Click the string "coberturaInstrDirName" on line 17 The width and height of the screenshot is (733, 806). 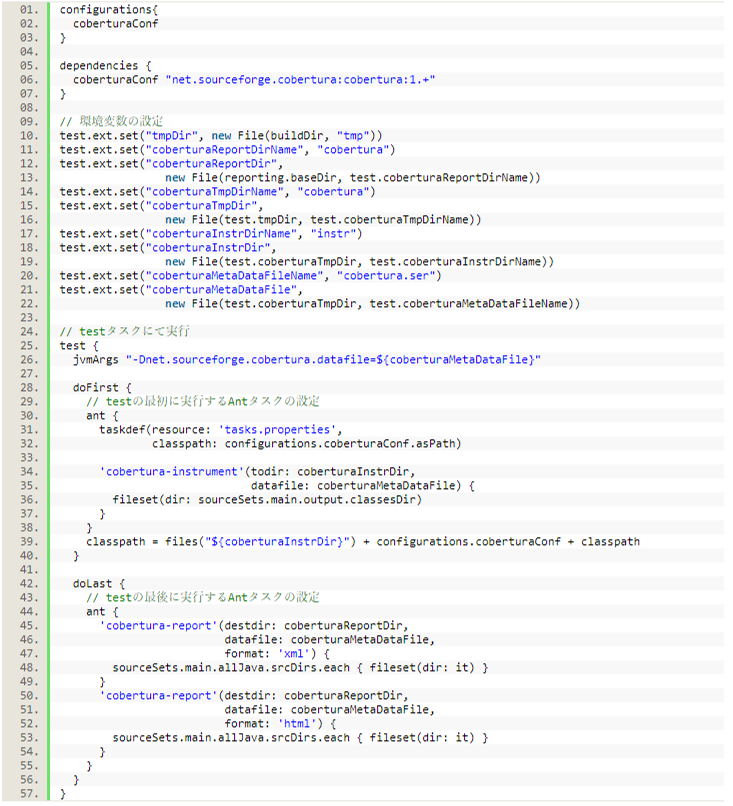click(222, 234)
